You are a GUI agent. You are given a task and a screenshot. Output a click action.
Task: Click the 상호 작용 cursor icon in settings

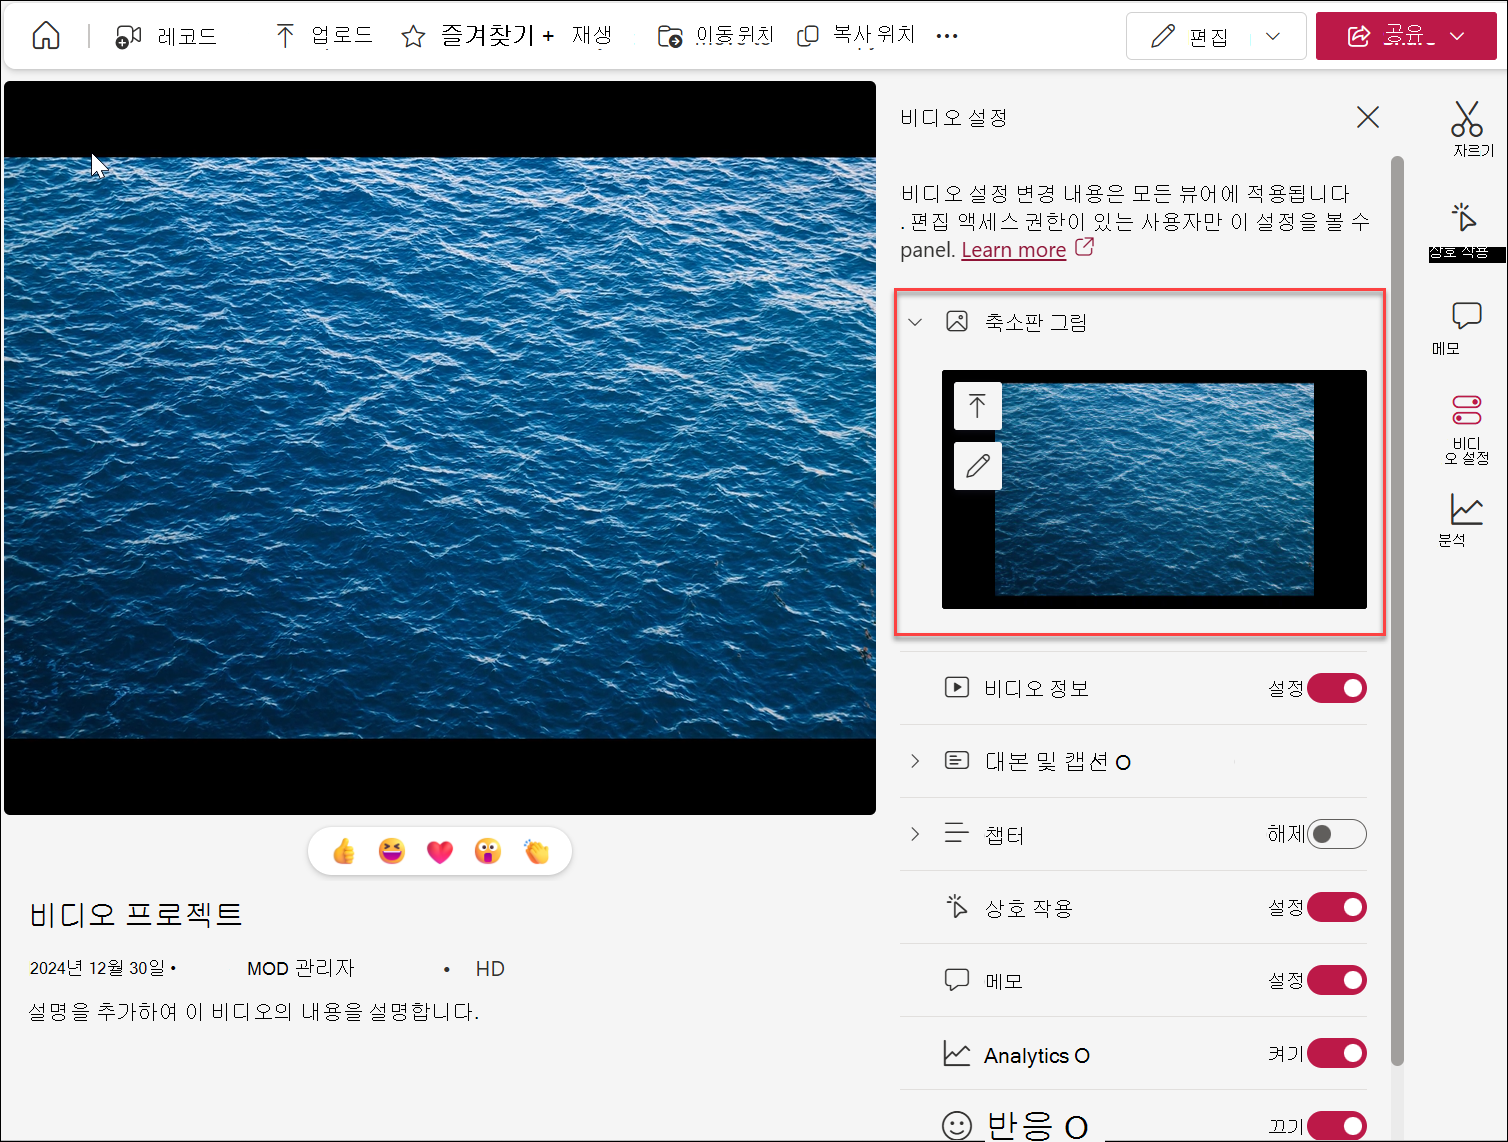[957, 906]
